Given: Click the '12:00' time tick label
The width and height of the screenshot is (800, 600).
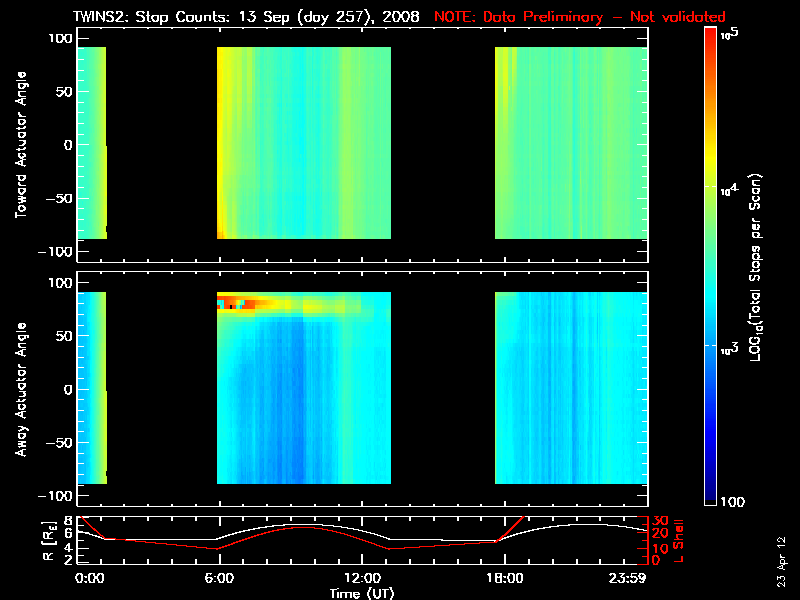Looking at the screenshot, I should [x=362, y=578].
